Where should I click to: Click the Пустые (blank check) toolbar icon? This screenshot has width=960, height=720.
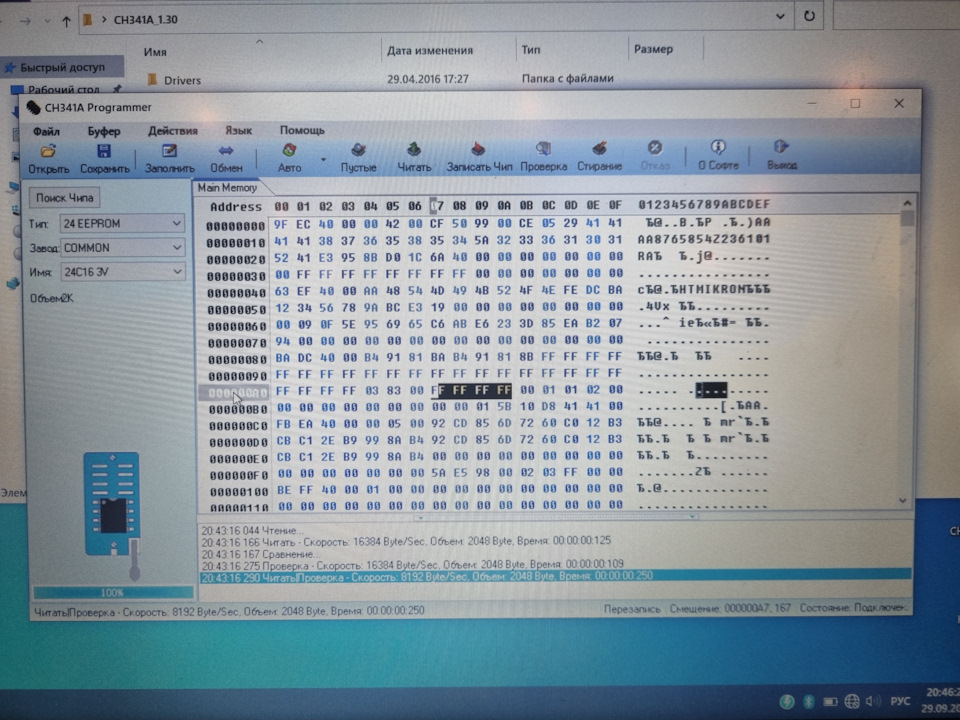point(358,150)
